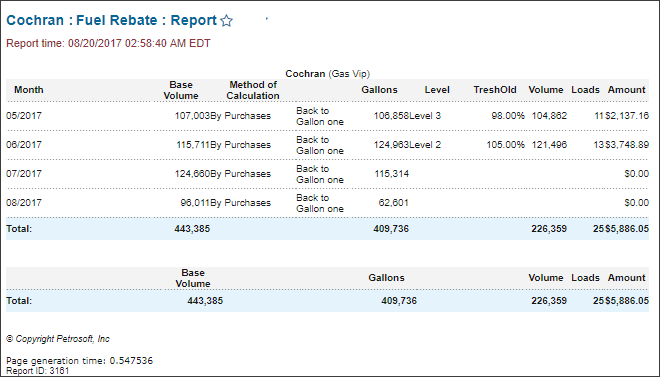The height and width of the screenshot is (377, 660).
Task: Click the $2,137.16 amount value
Action: (x=627, y=116)
